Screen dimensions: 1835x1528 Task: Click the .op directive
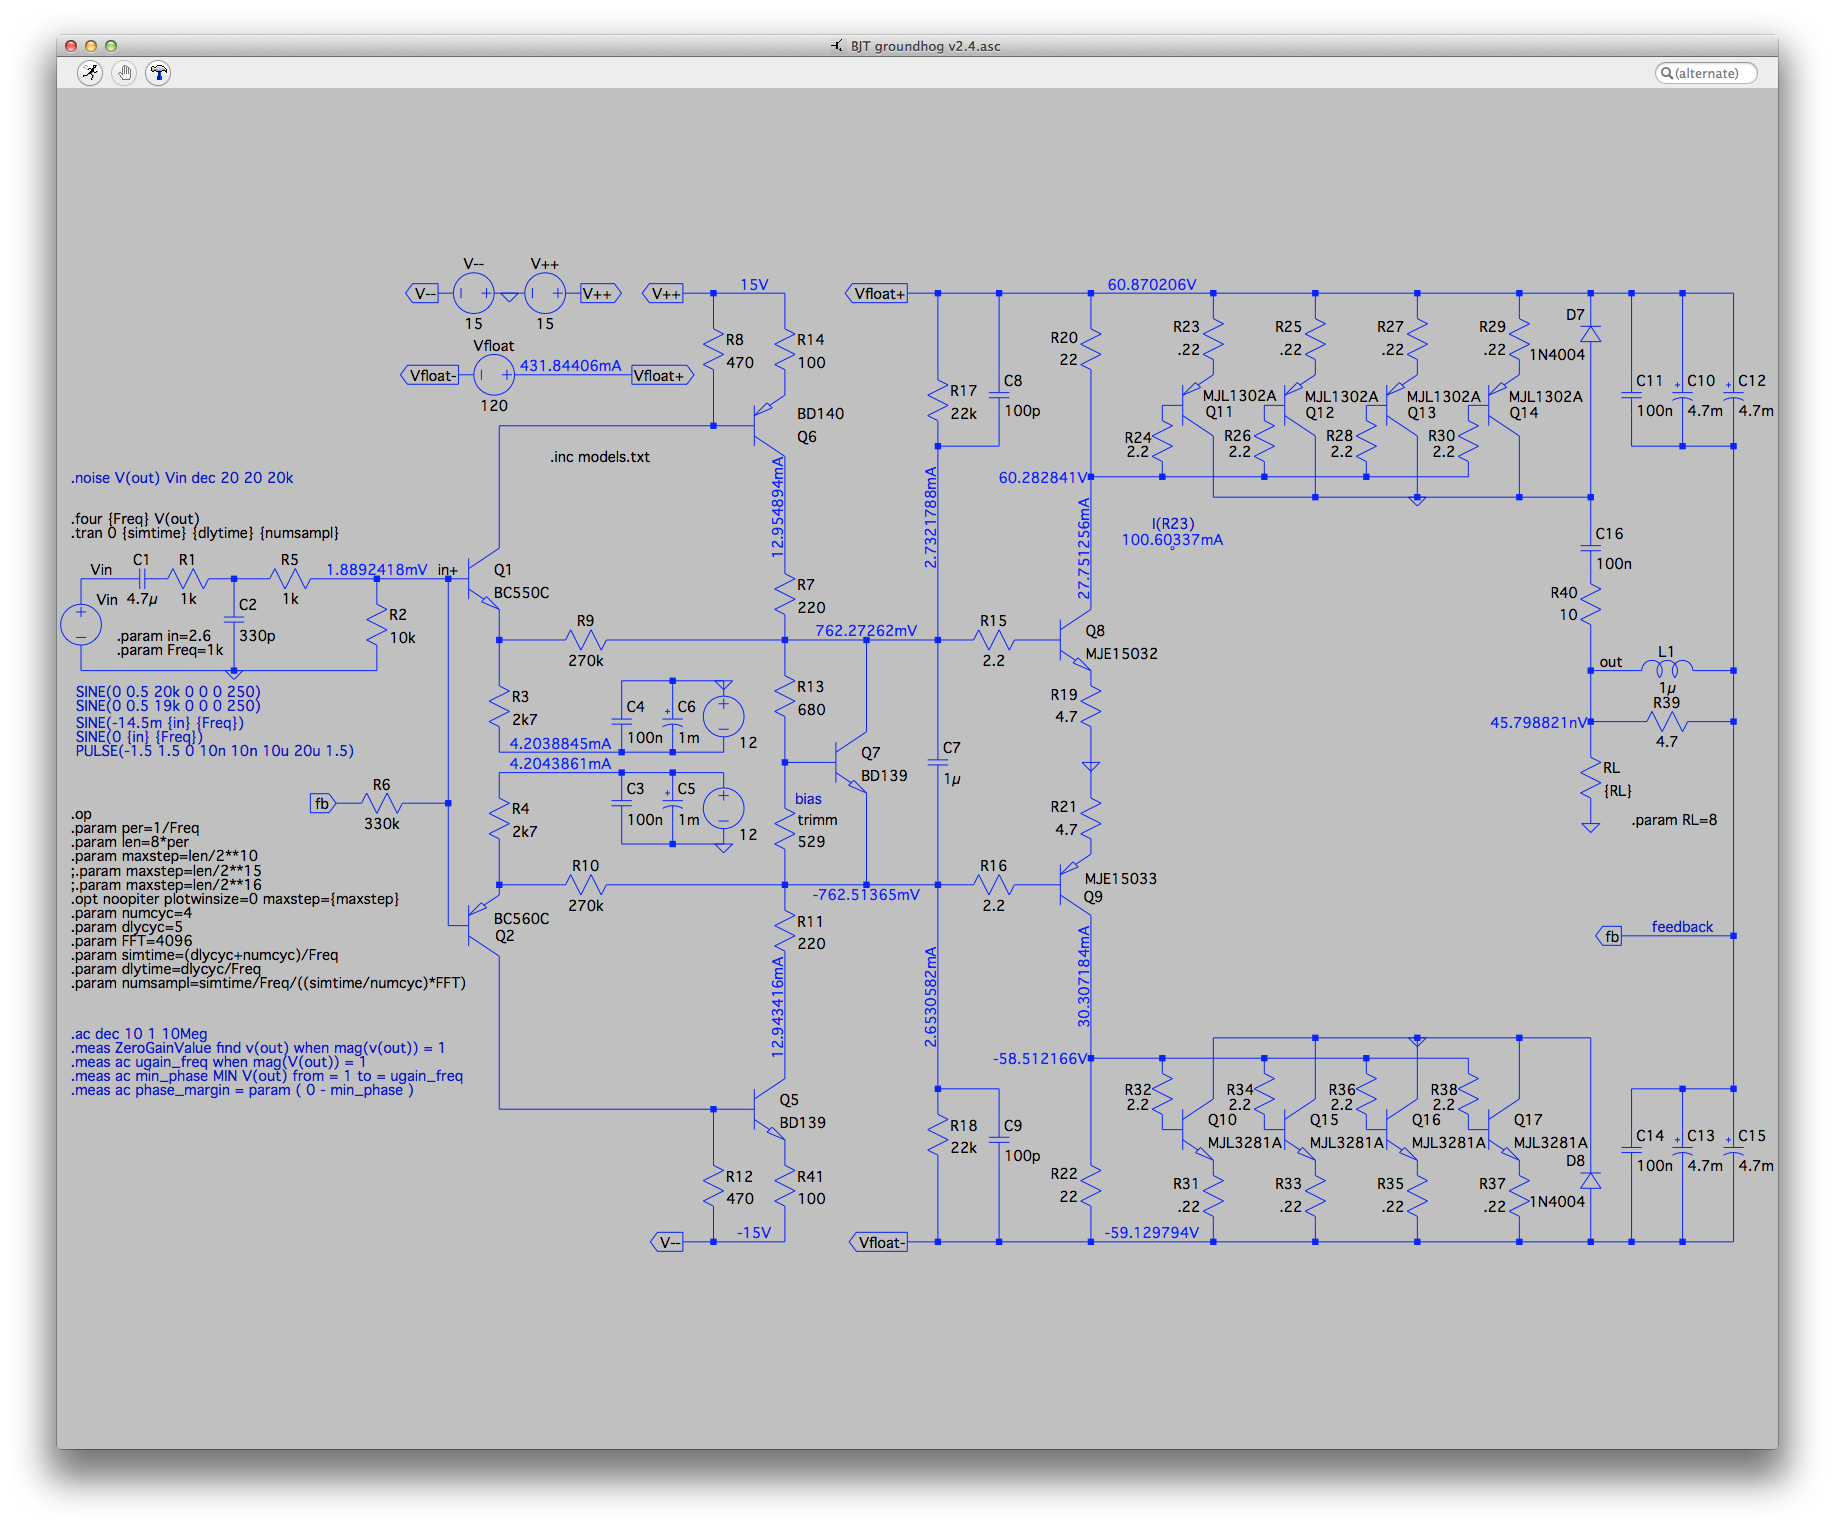point(81,814)
